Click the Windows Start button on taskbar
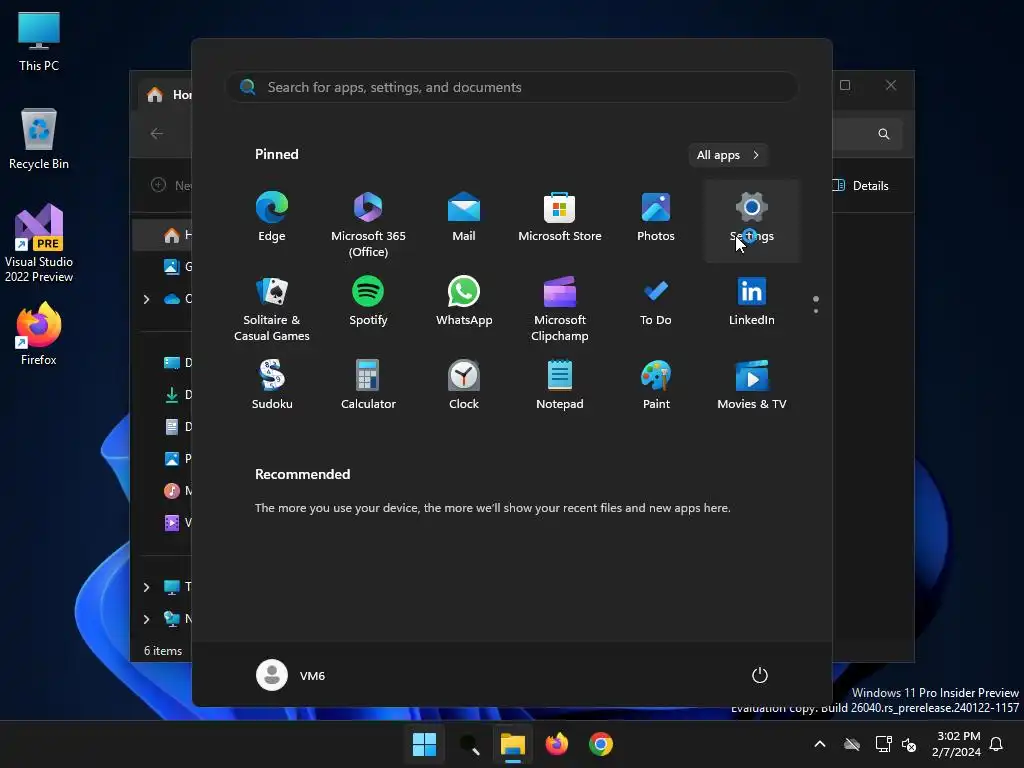 tap(424, 744)
